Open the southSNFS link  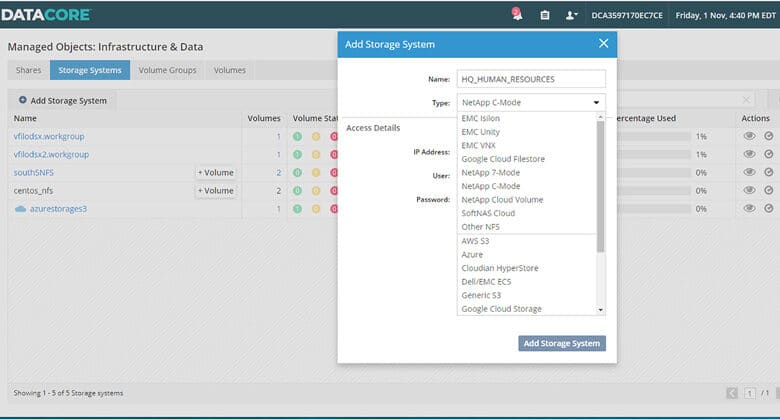tap(34, 173)
